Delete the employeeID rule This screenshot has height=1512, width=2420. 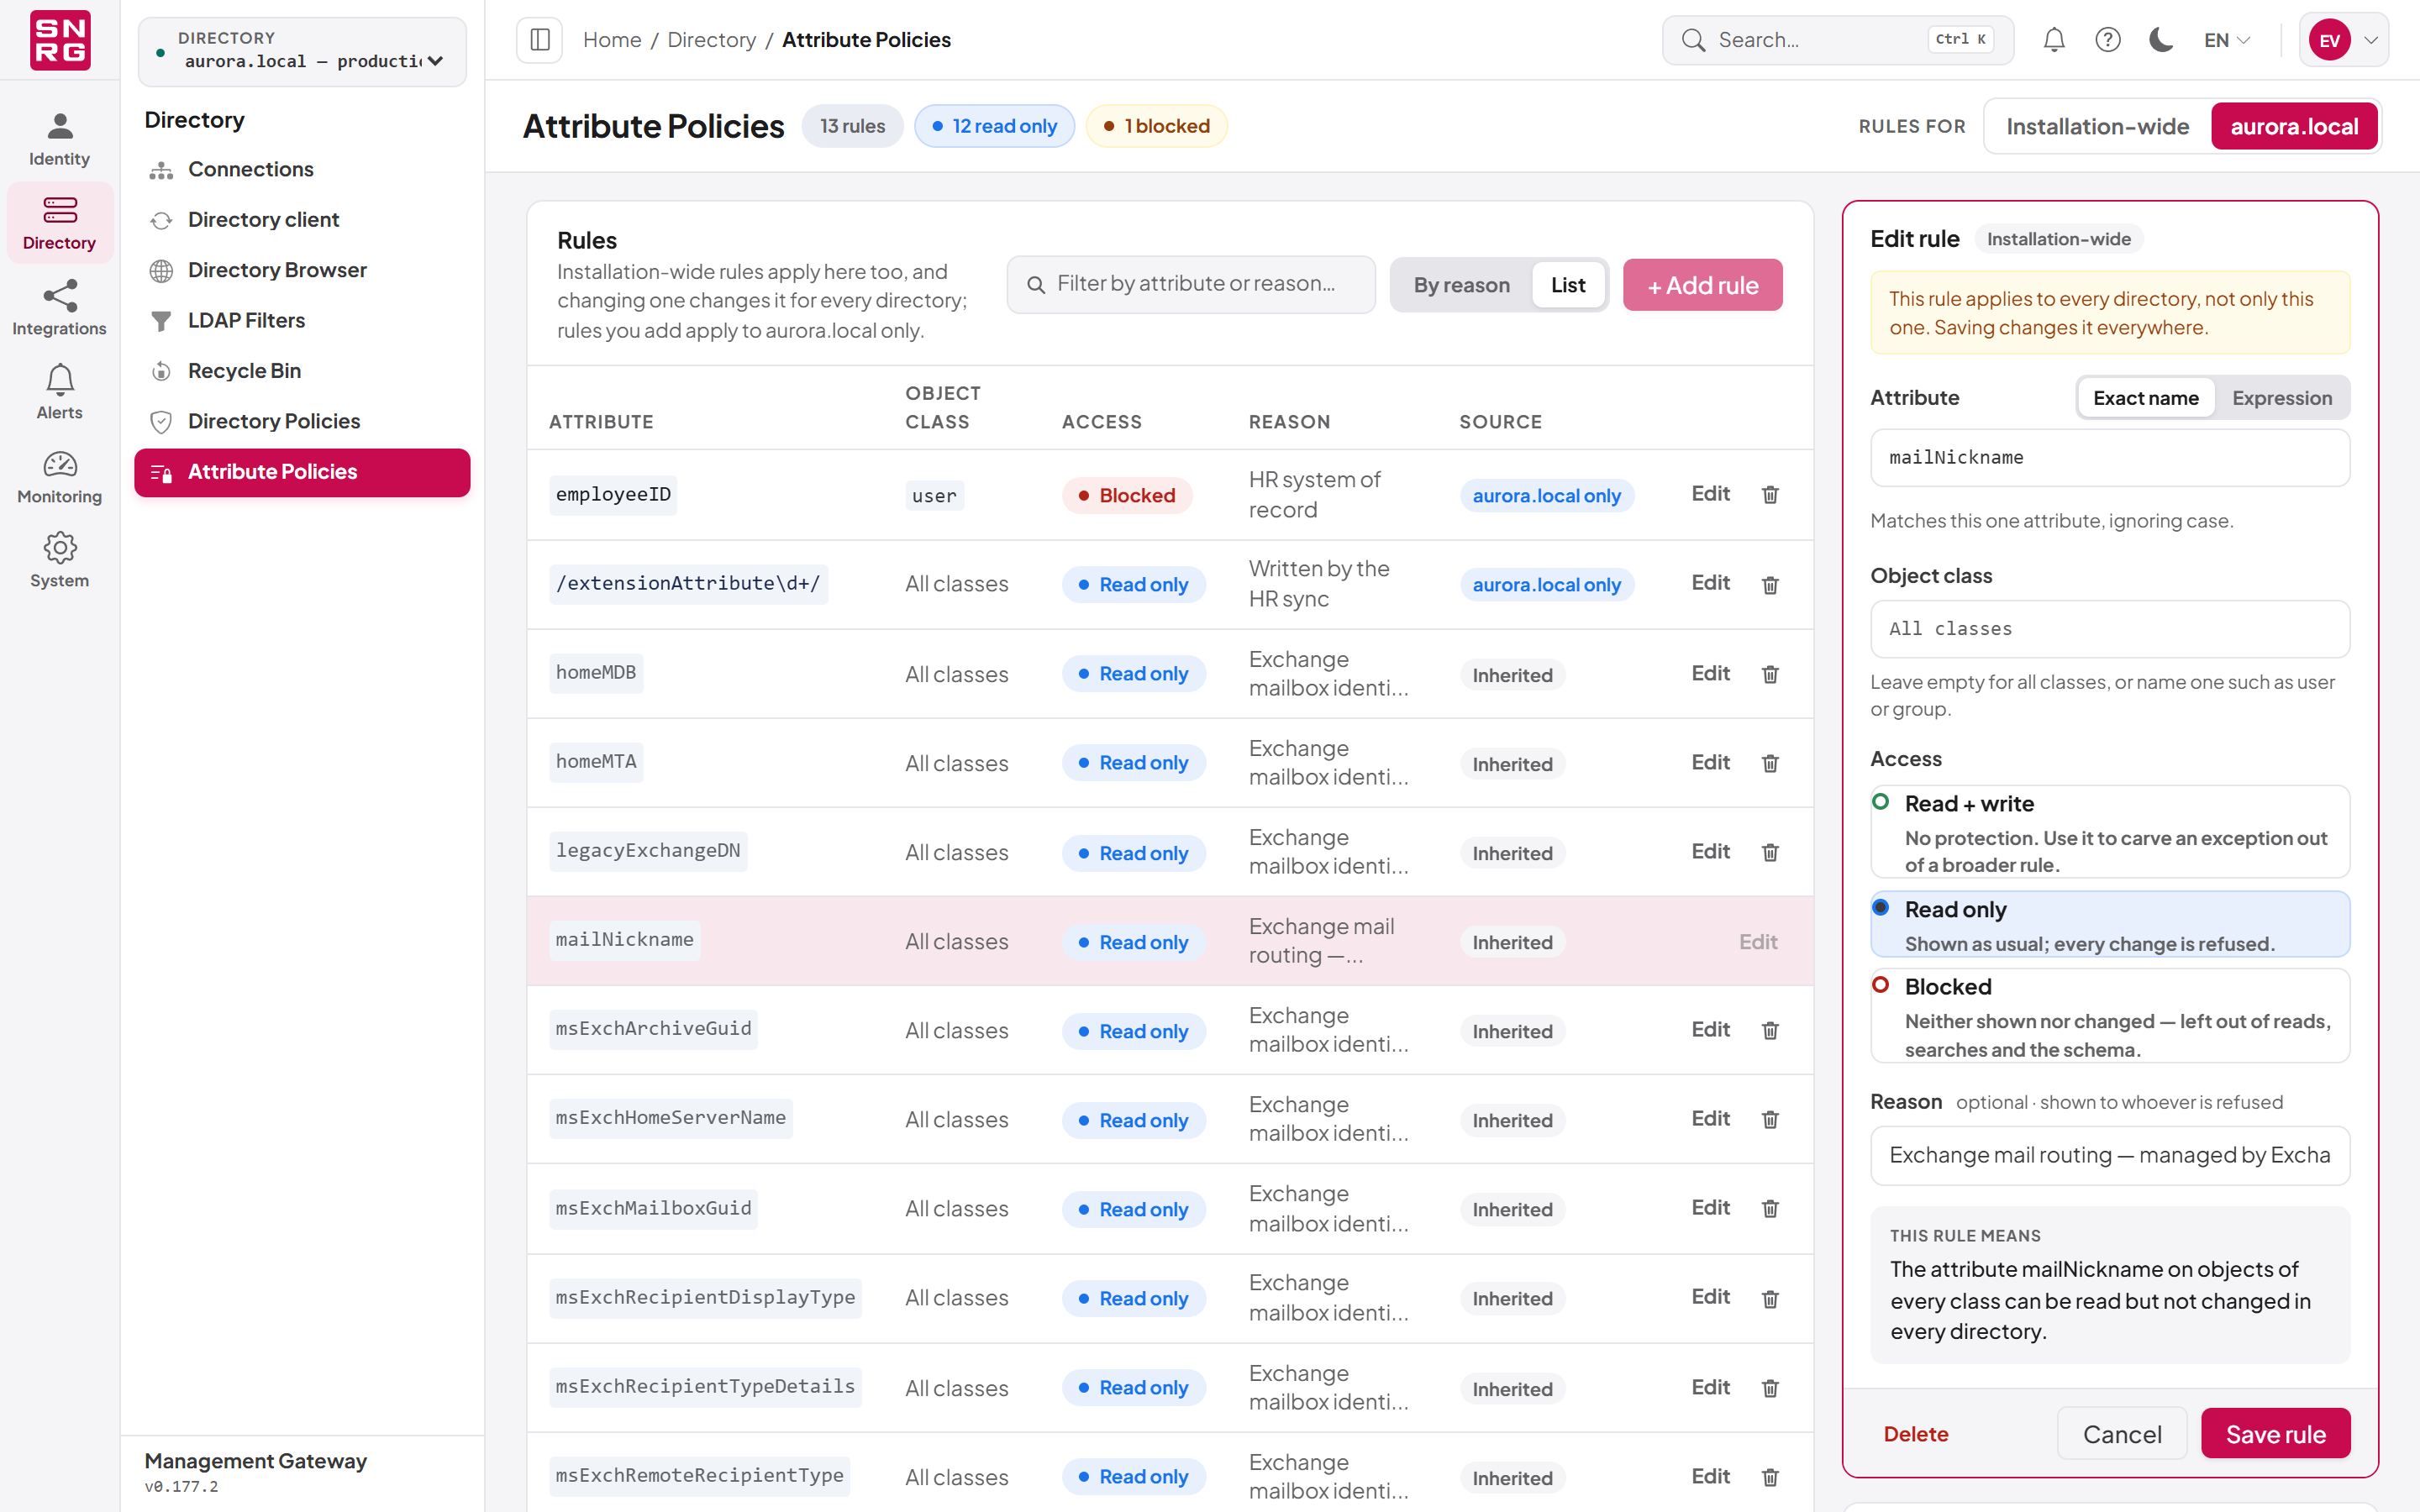(1770, 495)
